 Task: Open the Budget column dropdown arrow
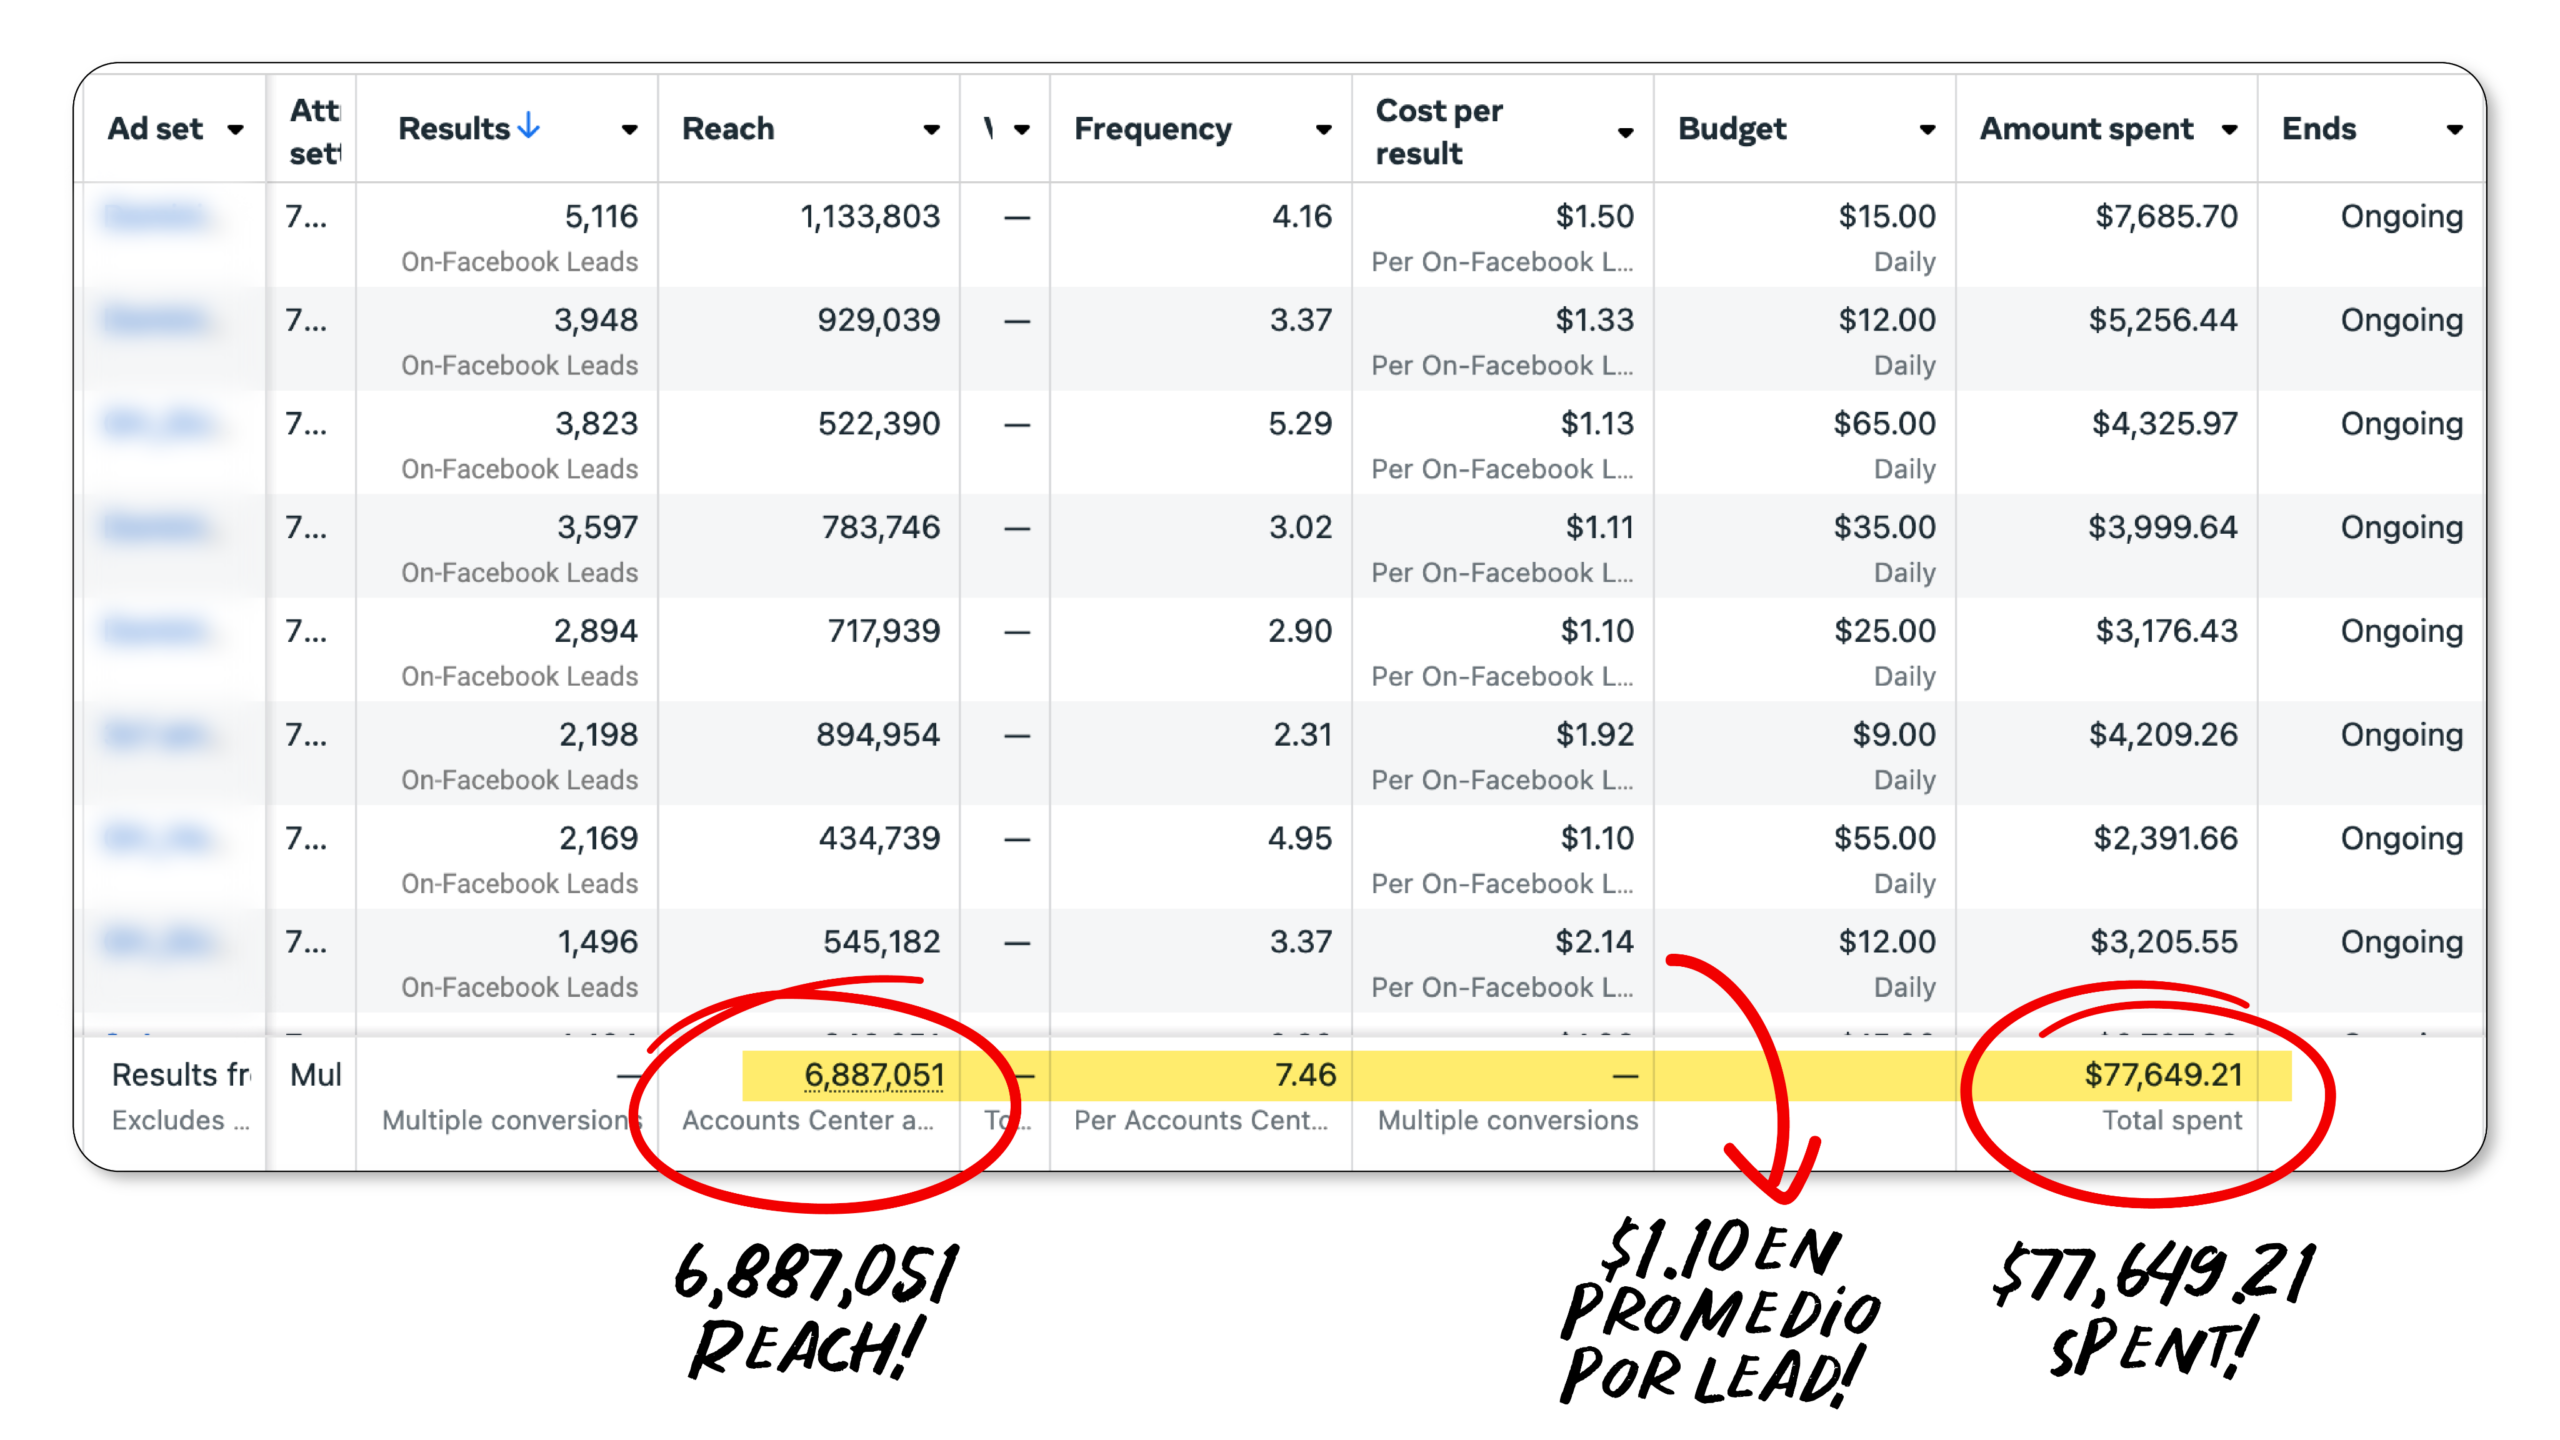1927,130
